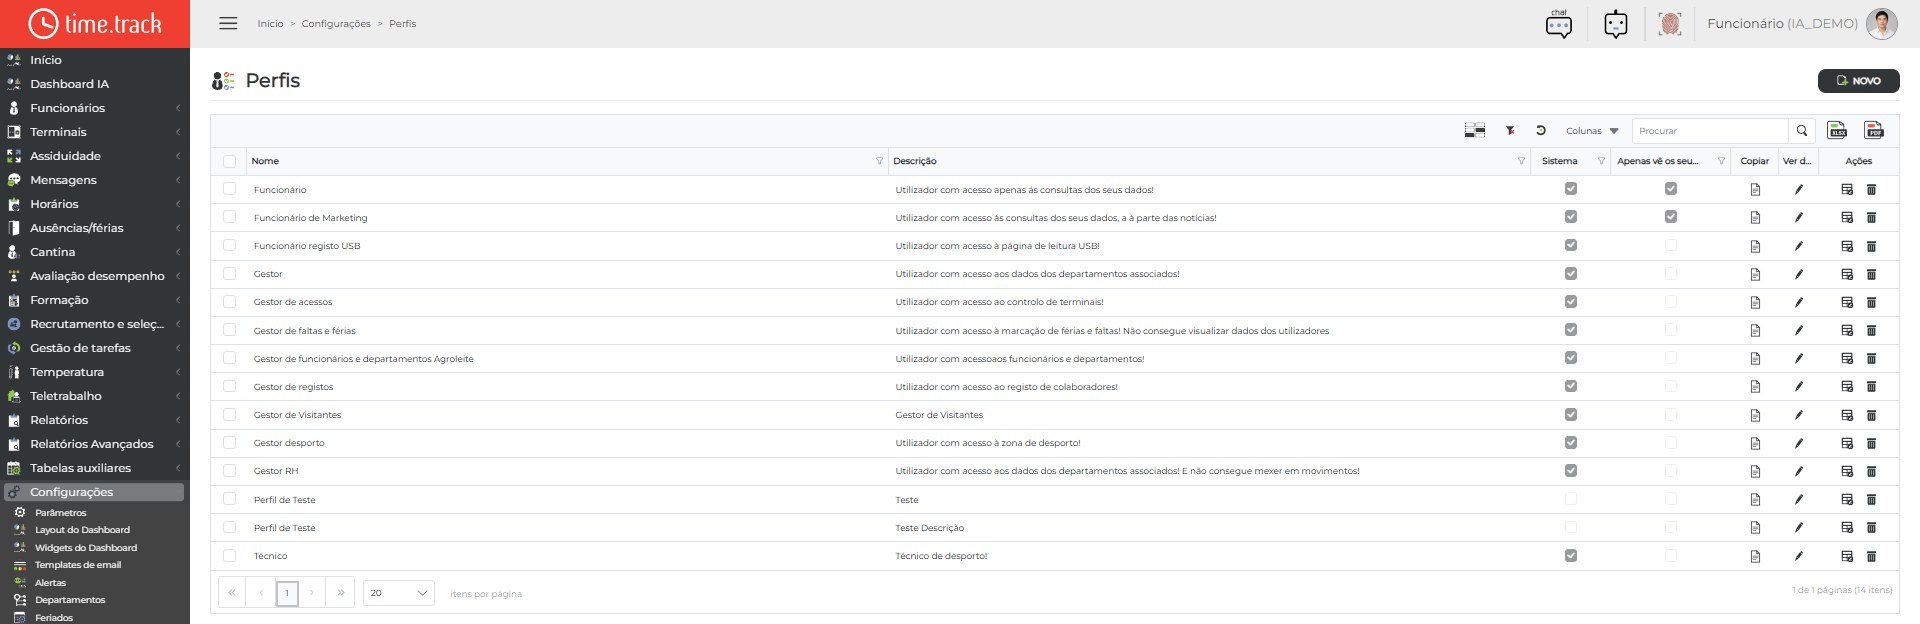Toggle the select-all checkbox in header
This screenshot has width=1920, height=624.
230,161
